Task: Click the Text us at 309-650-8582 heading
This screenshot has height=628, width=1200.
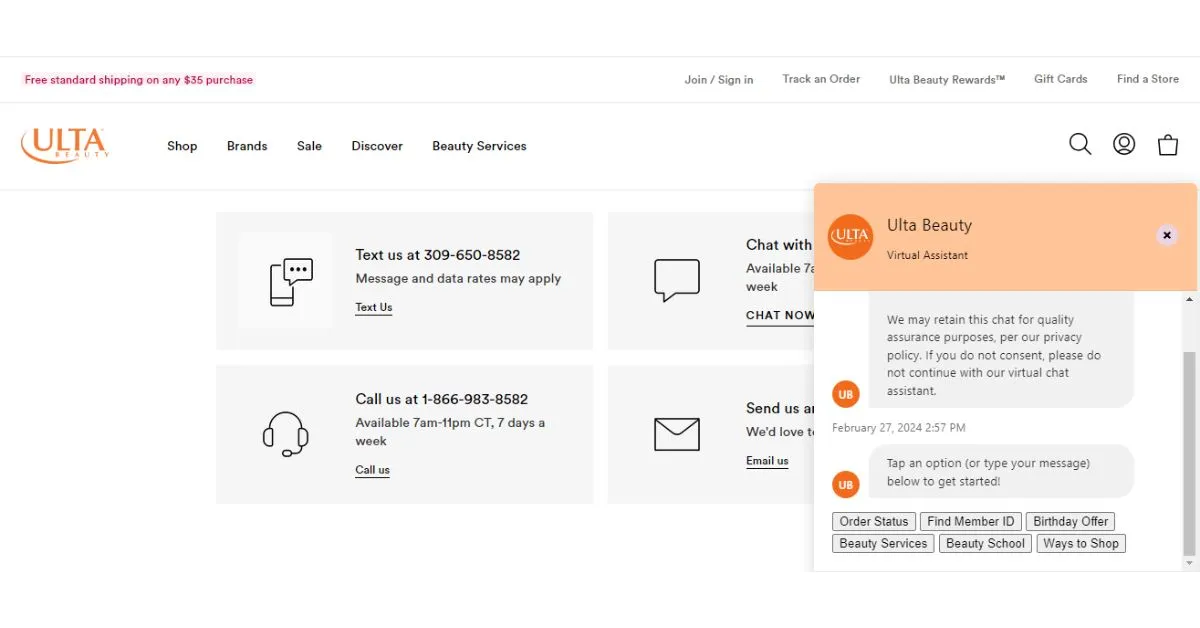Action: point(438,255)
